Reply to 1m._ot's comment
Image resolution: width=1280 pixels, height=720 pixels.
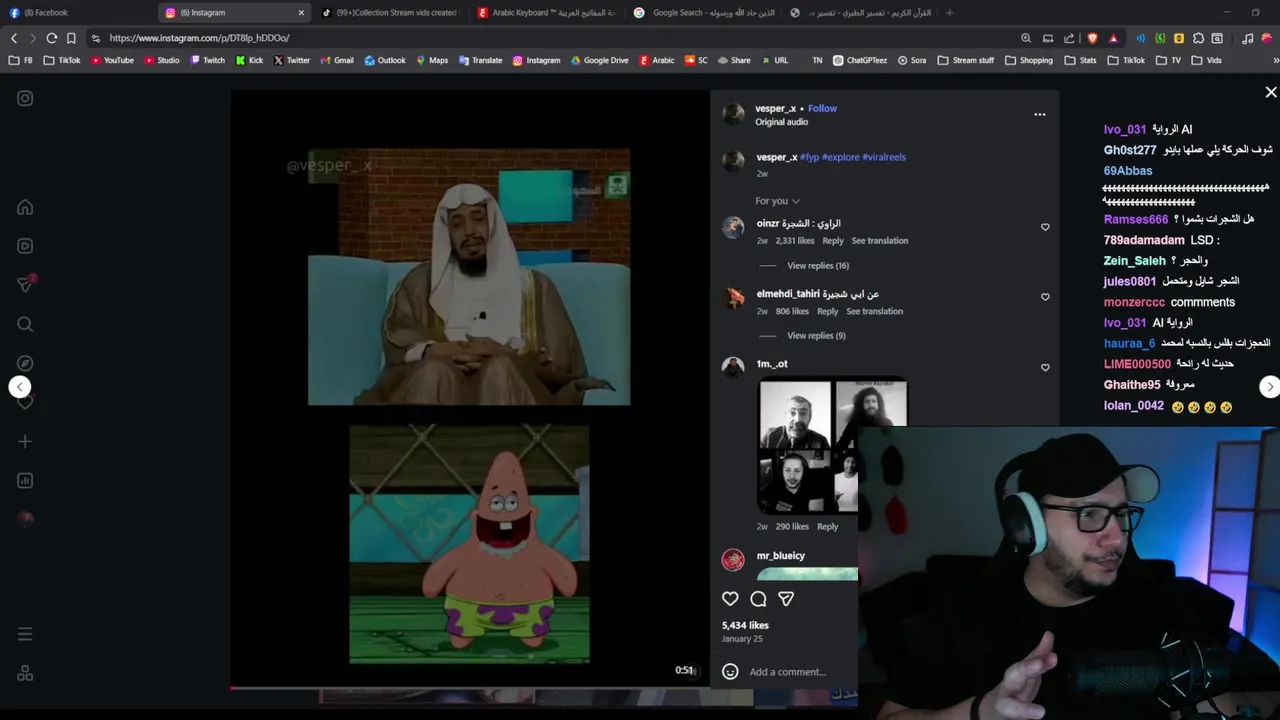(x=827, y=527)
